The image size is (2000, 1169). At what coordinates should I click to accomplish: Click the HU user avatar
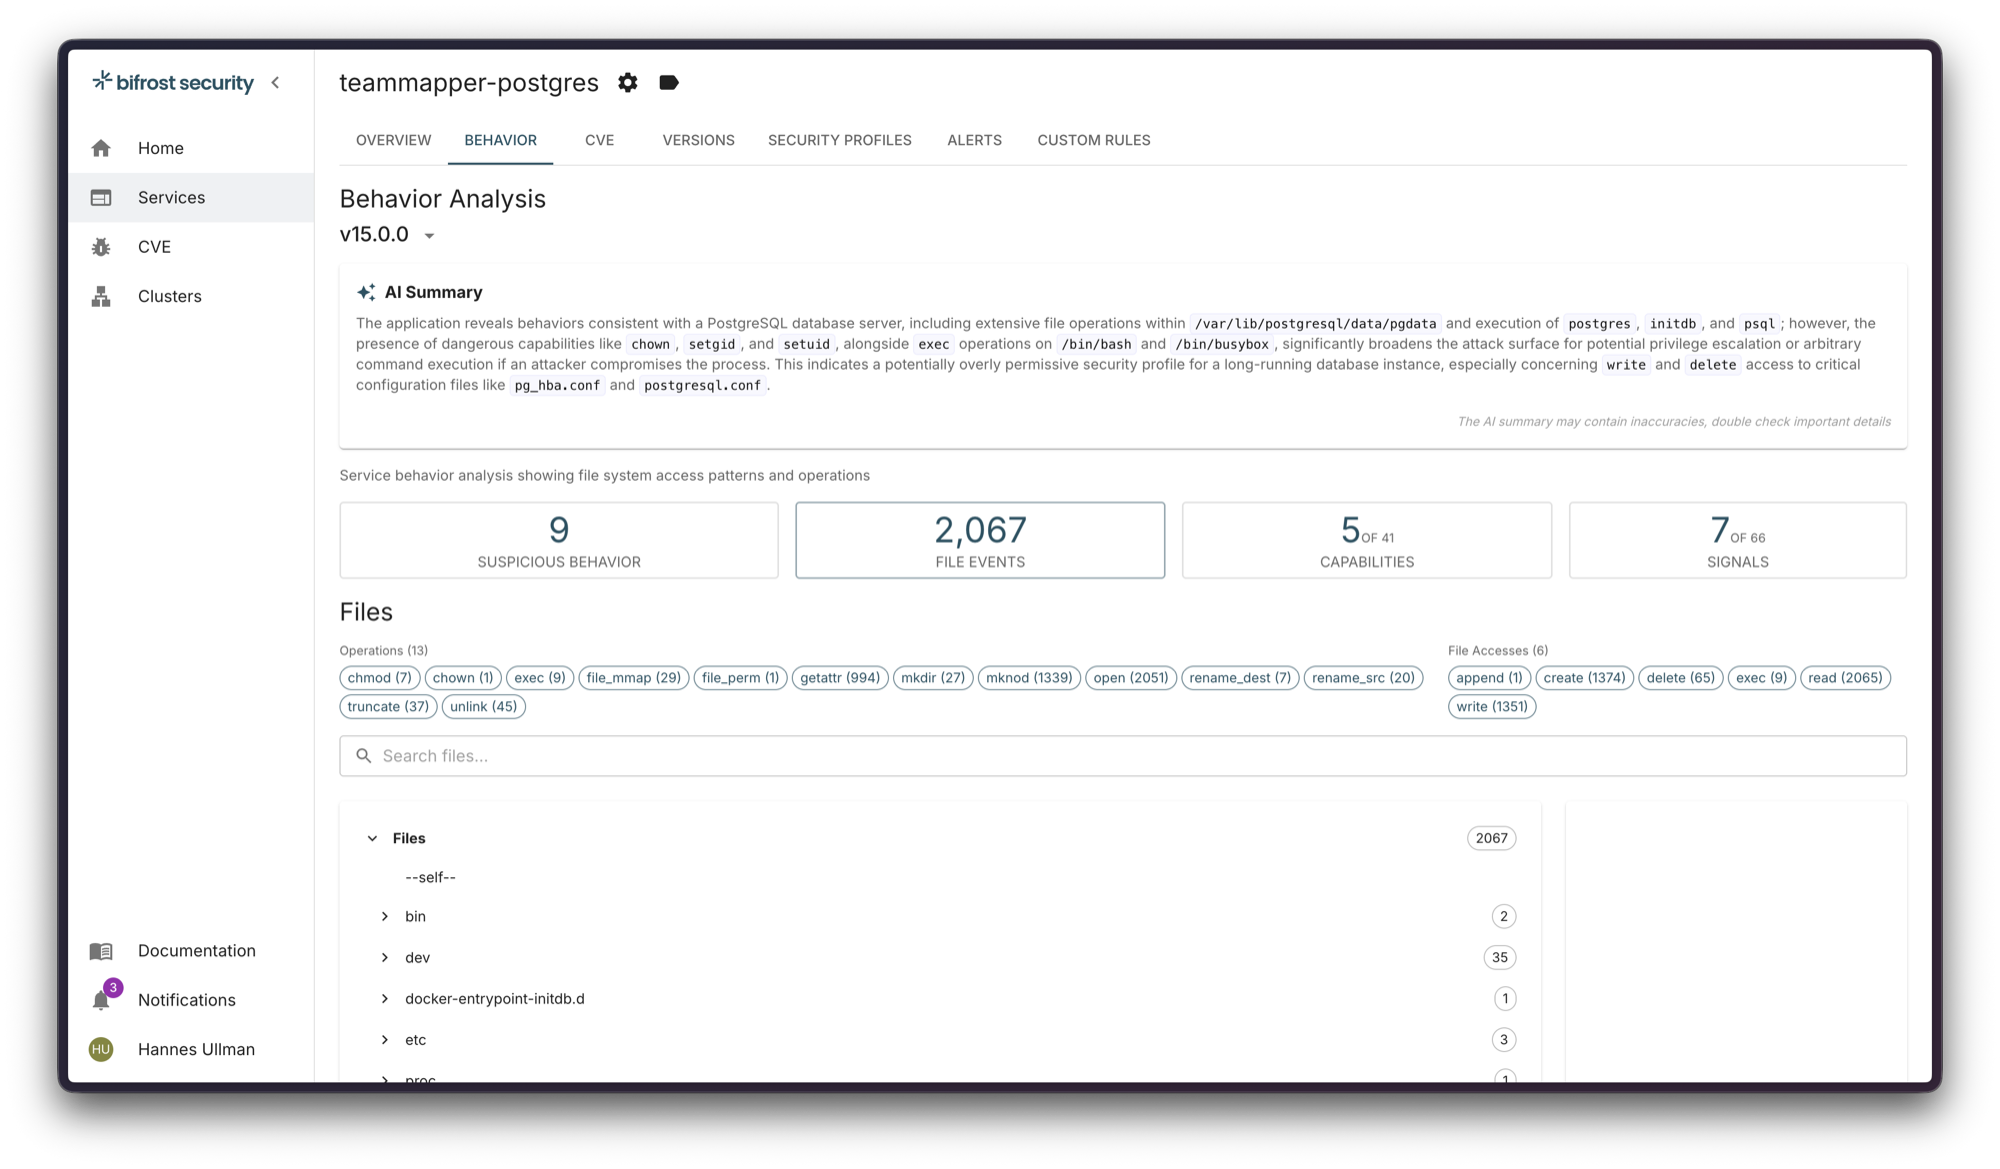coord(101,1049)
